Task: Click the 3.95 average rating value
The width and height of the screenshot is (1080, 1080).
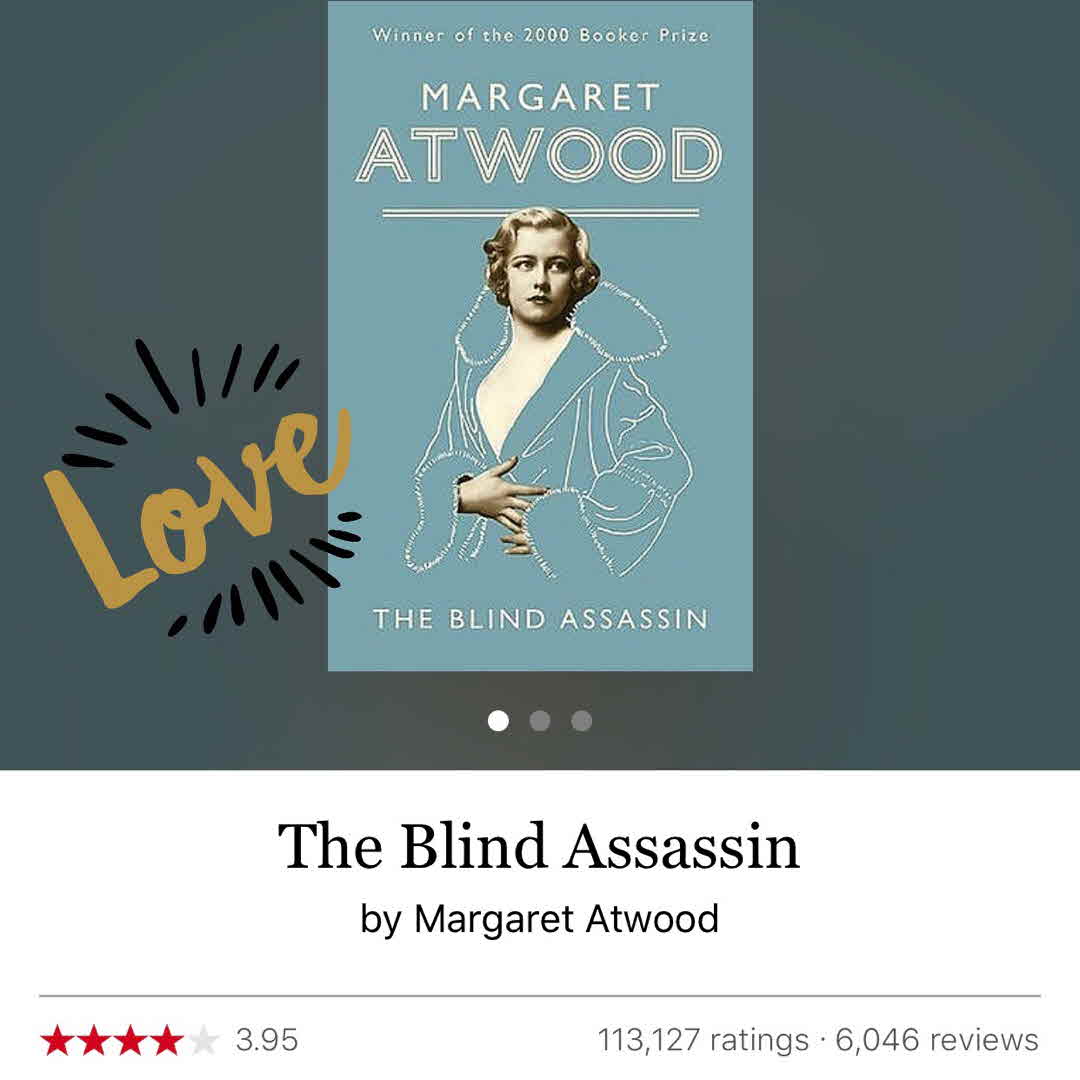Action: (x=267, y=1040)
